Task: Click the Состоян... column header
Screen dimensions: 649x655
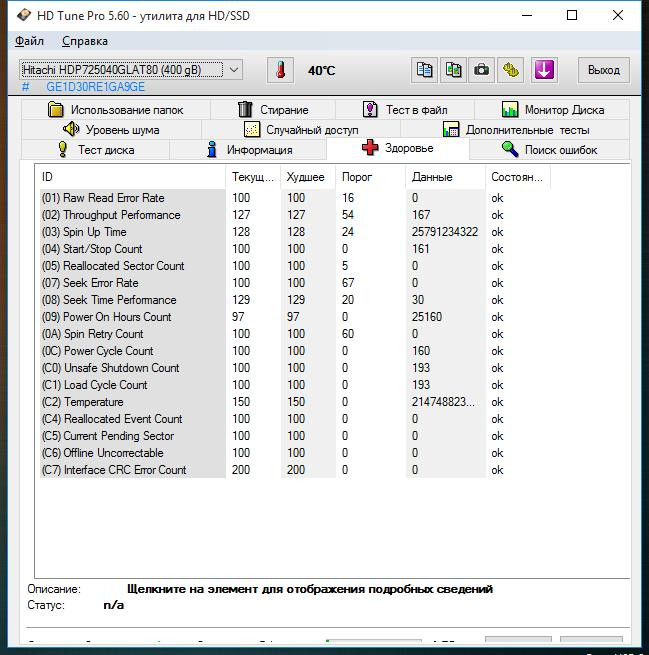Action: (x=518, y=177)
